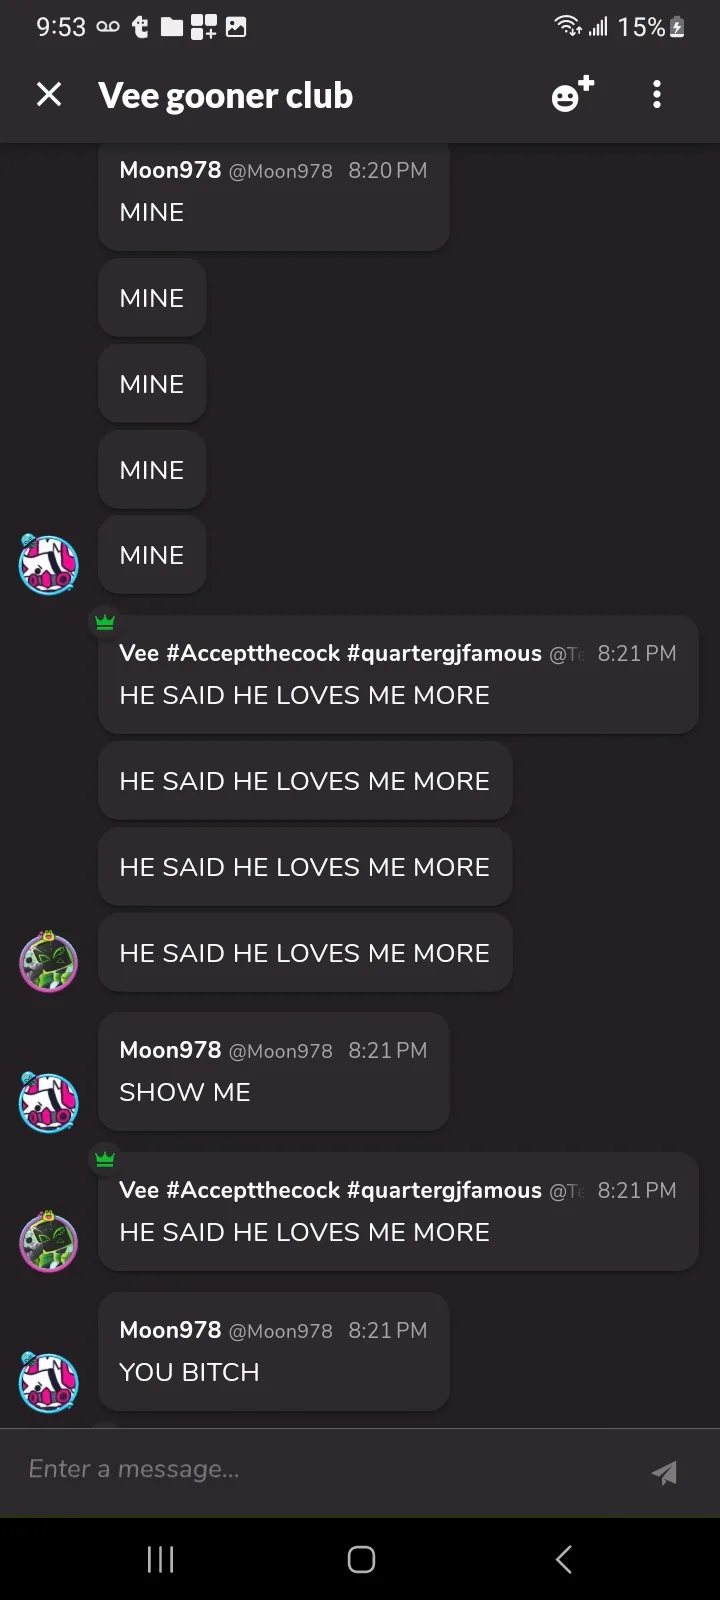
Task: Tap the send message paper plane icon
Action: (x=664, y=1472)
